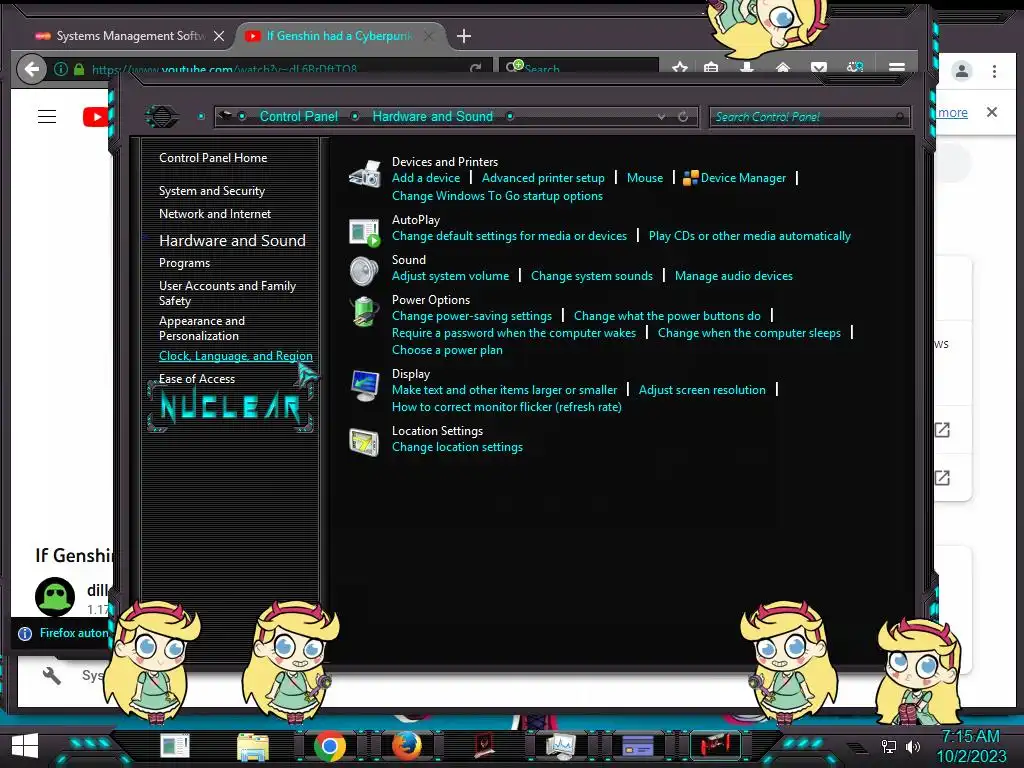Open Programs category
This screenshot has width=1024, height=768.
[x=184, y=263]
